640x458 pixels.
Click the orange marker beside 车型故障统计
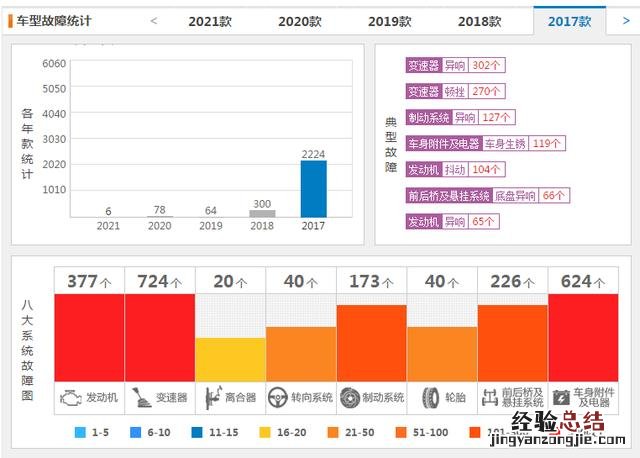pos(10,21)
